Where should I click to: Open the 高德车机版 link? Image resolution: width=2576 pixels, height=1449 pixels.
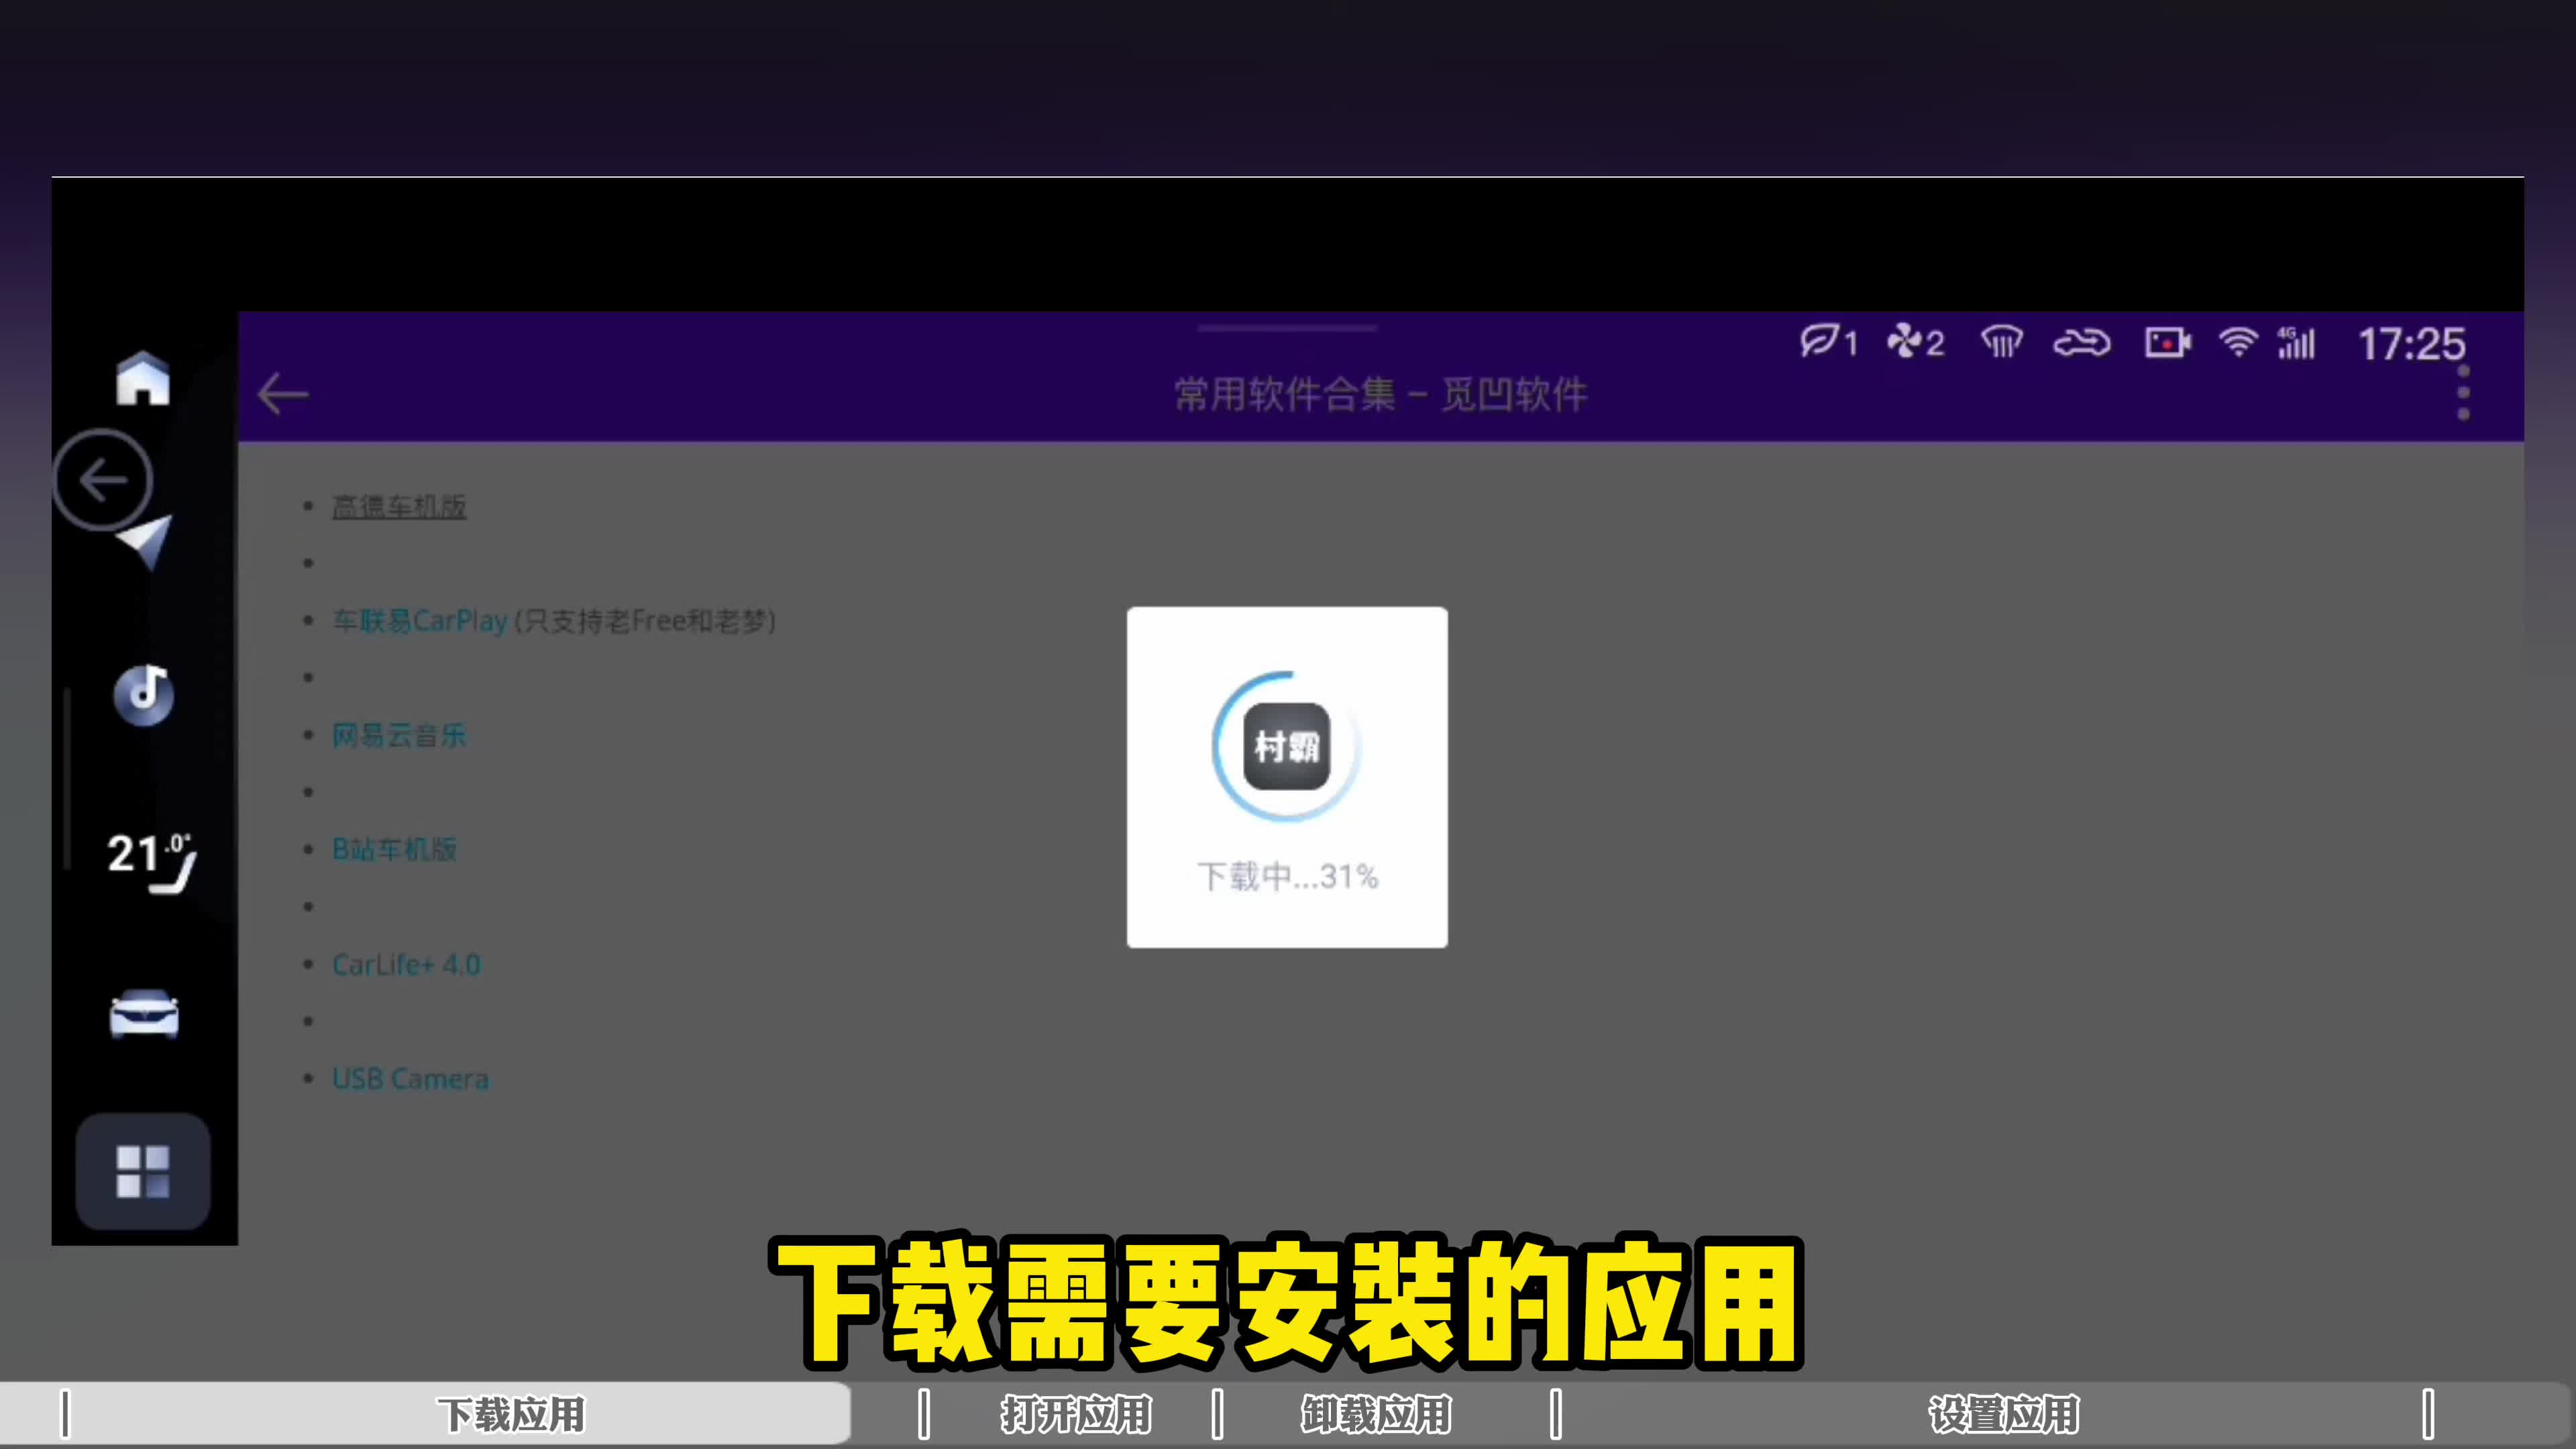click(x=399, y=507)
